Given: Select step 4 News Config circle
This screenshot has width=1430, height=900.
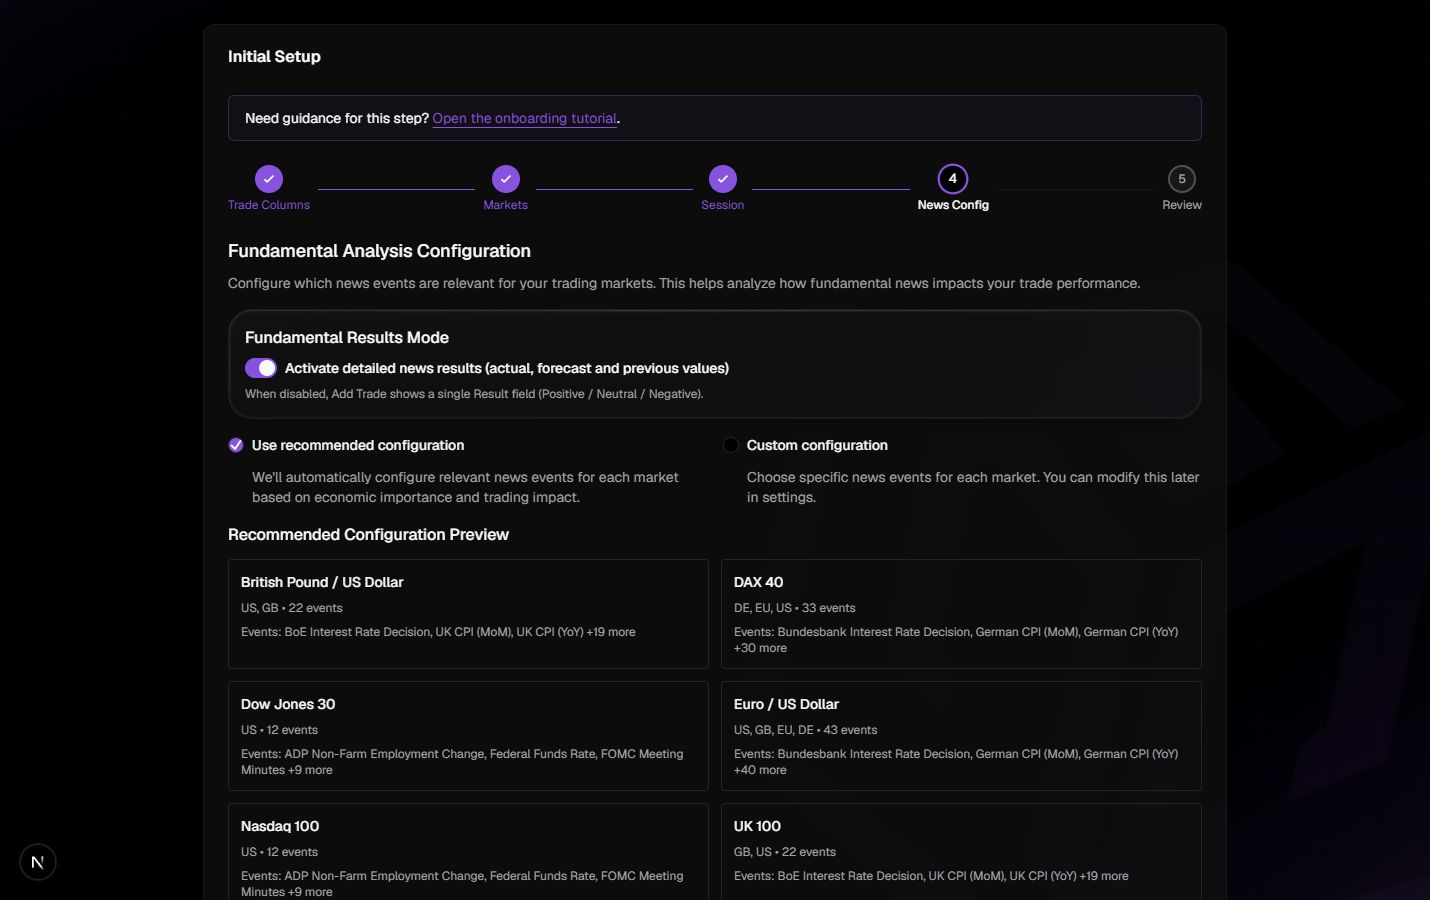Looking at the screenshot, I should point(953,179).
